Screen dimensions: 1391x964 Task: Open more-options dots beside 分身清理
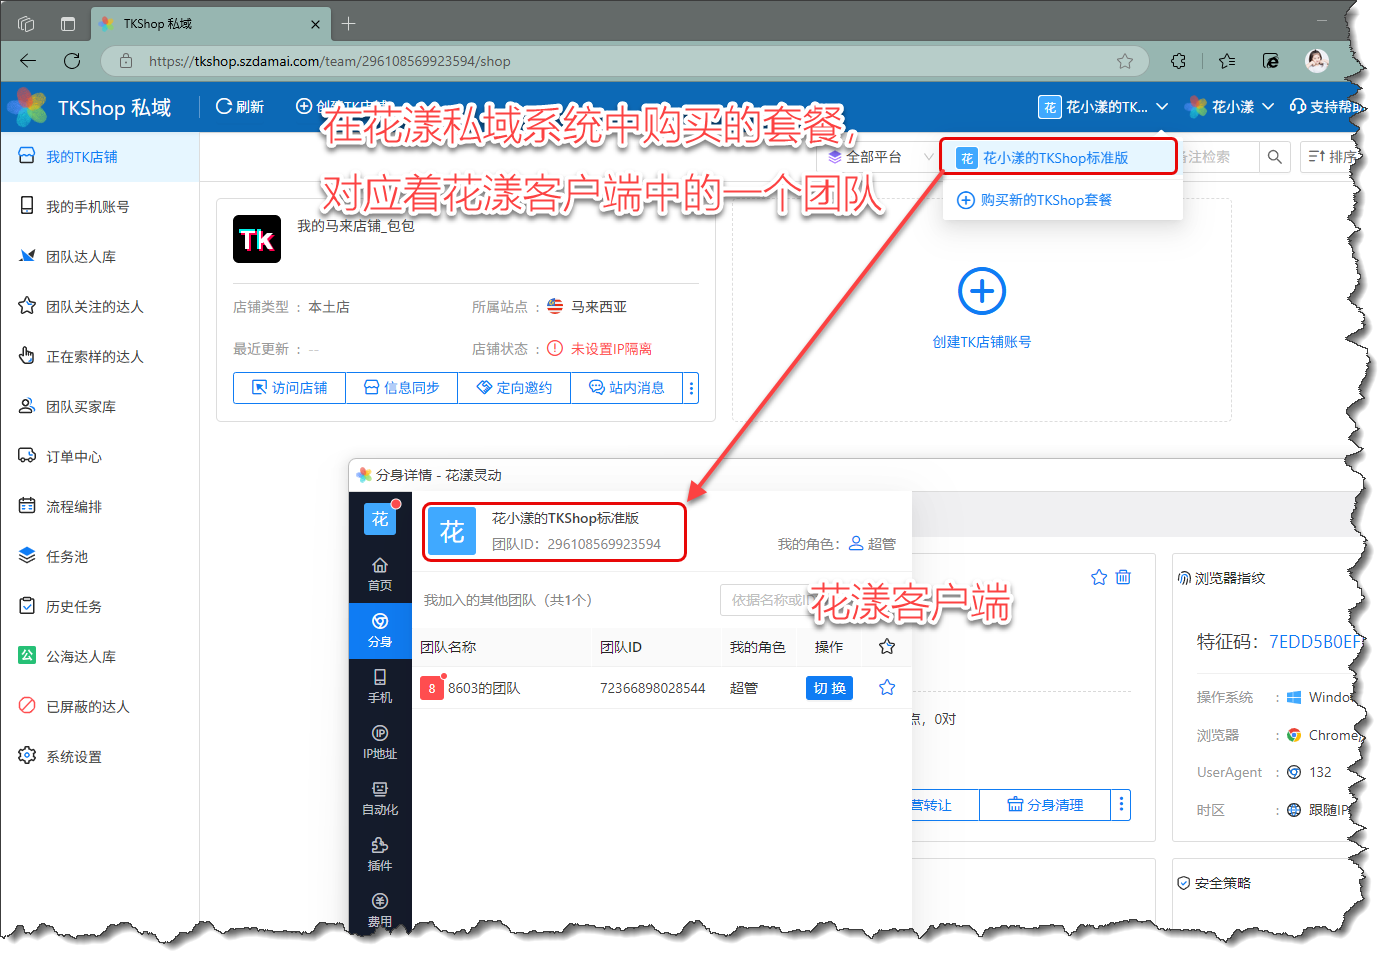point(1121,805)
